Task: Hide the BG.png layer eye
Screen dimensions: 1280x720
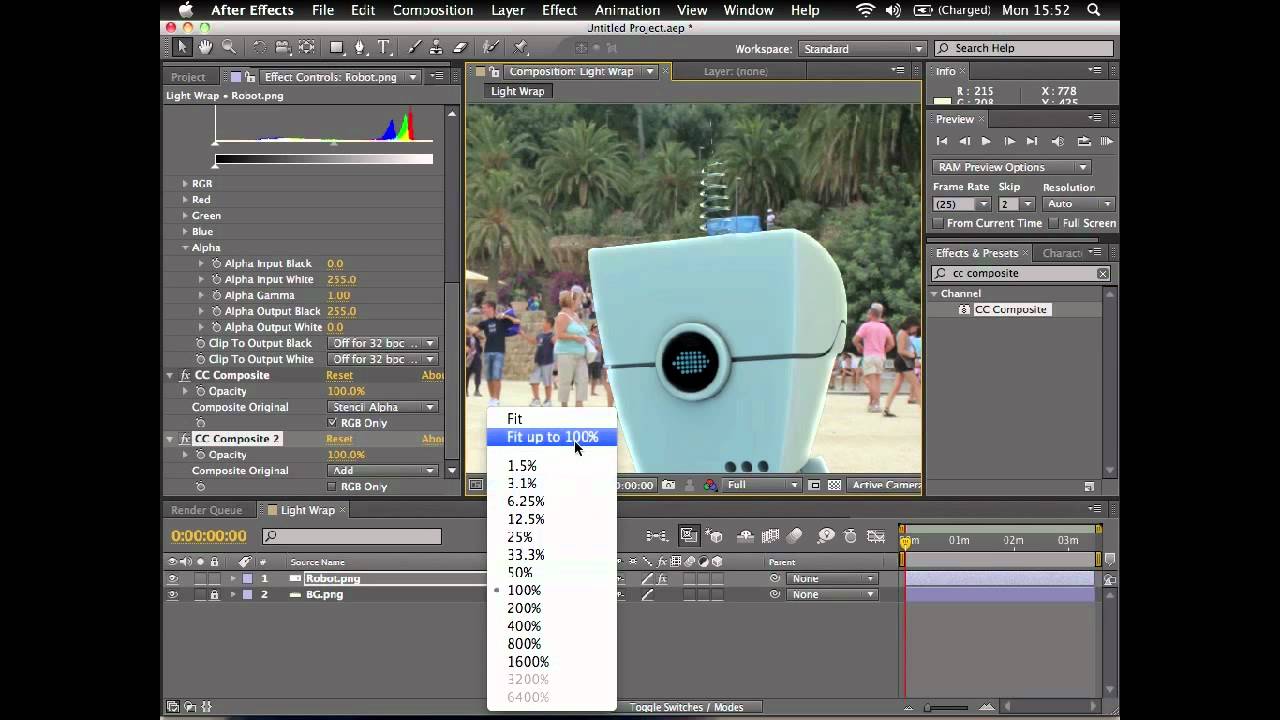Action: click(x=172, y=595)
